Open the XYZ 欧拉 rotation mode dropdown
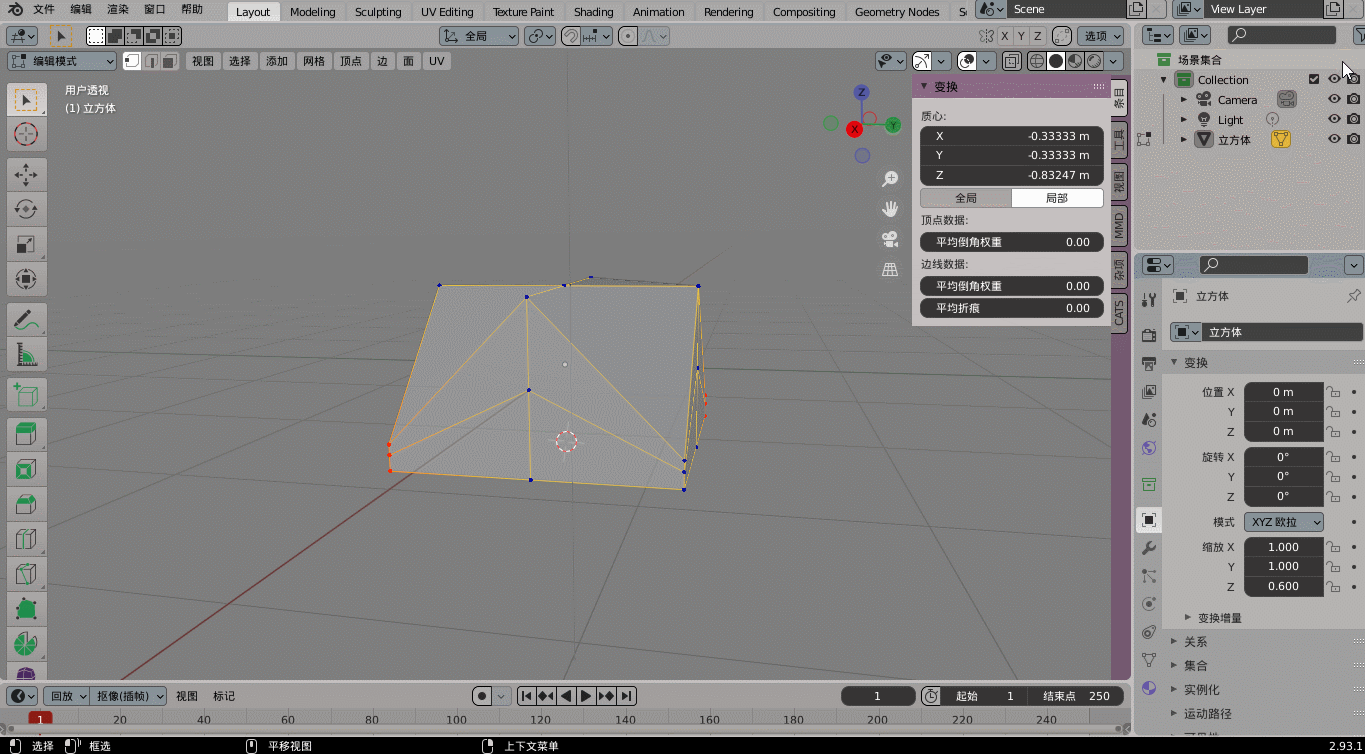Screen dimensions: 1365x754 click(1284, 522)
